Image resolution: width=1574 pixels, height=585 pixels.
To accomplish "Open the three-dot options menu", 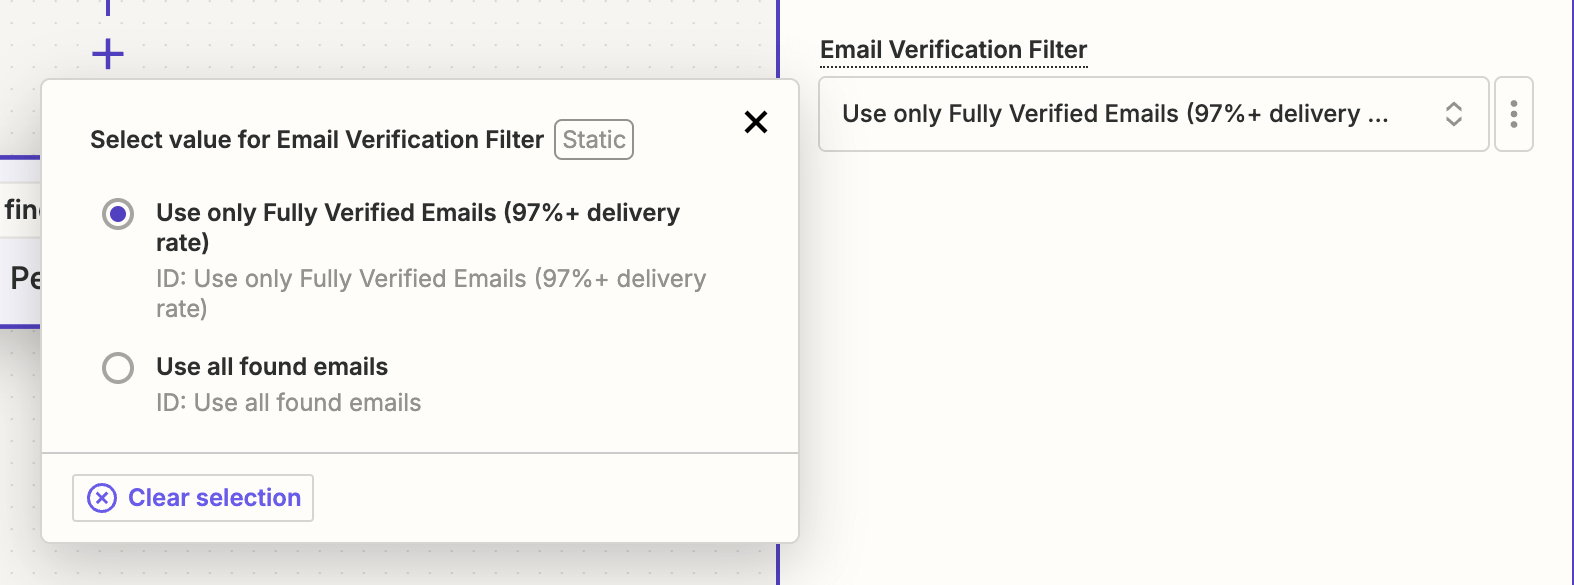I will coord(1514,114).
